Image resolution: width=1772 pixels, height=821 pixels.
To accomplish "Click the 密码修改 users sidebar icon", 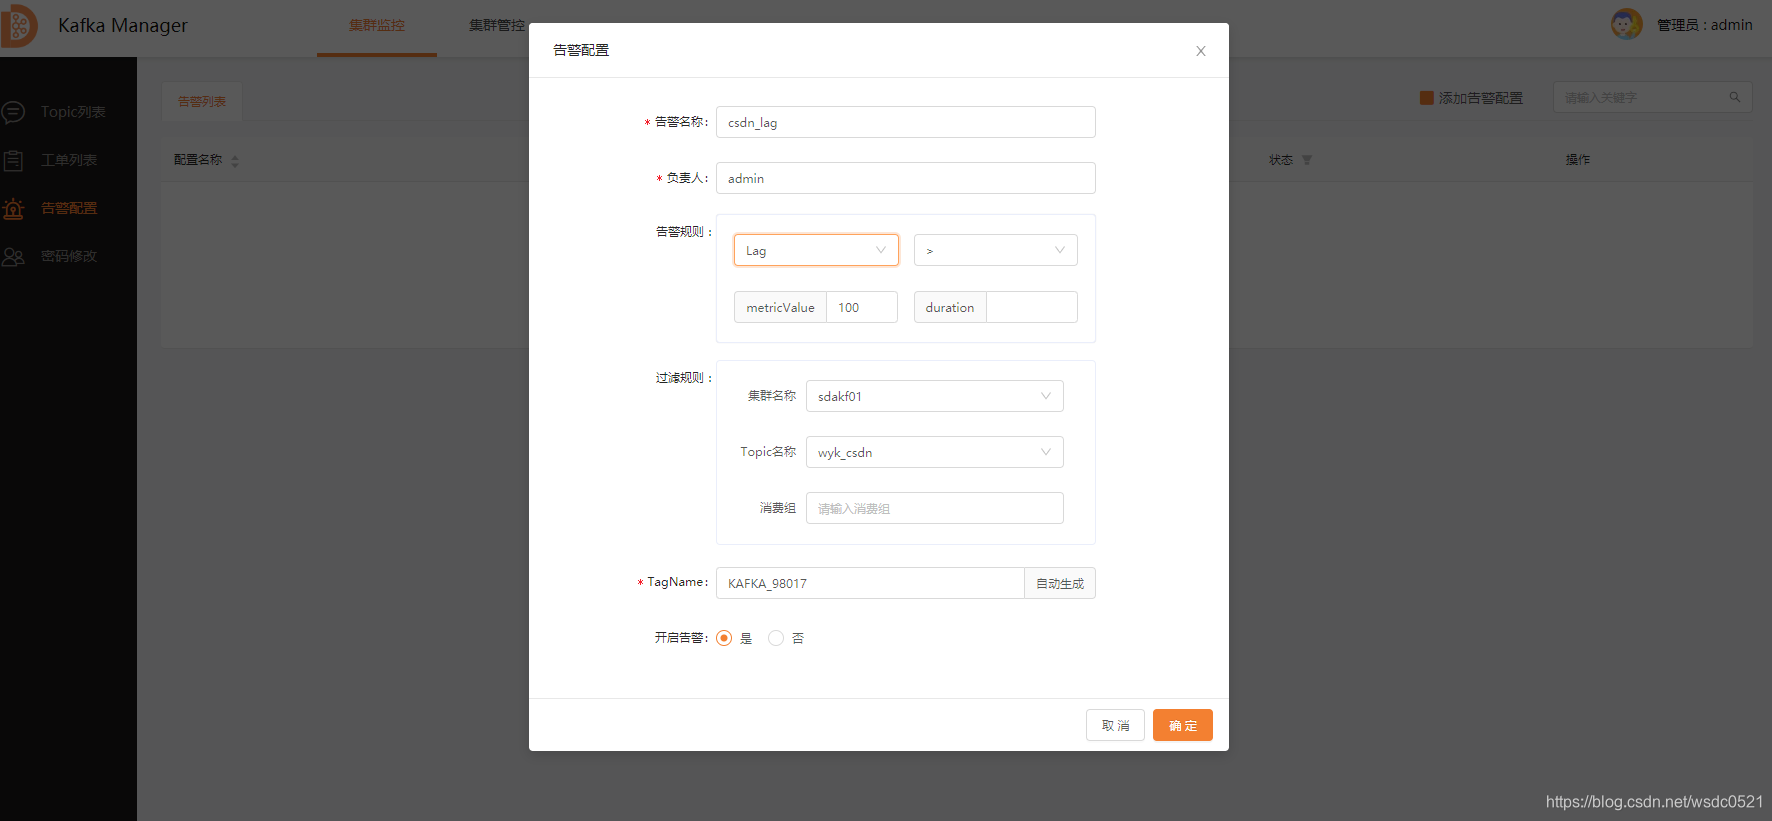I will 13,256.
